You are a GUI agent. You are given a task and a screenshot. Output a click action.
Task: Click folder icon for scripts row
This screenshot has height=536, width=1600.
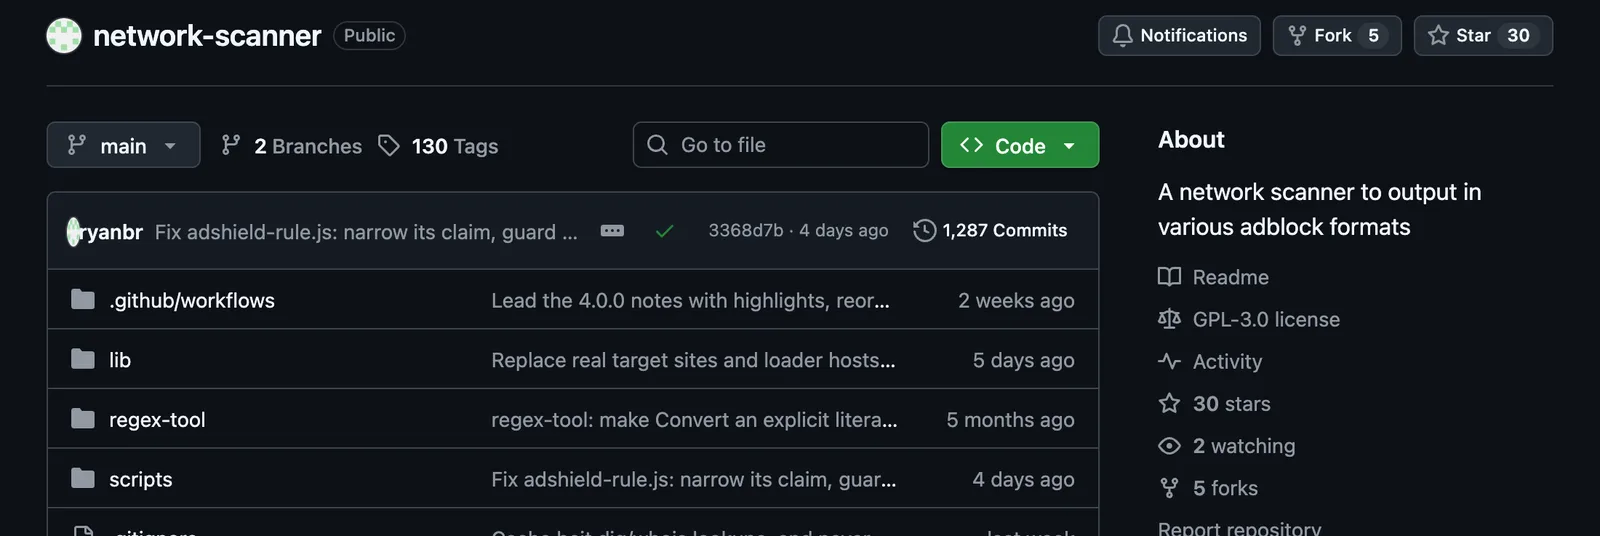pos(83,478)
